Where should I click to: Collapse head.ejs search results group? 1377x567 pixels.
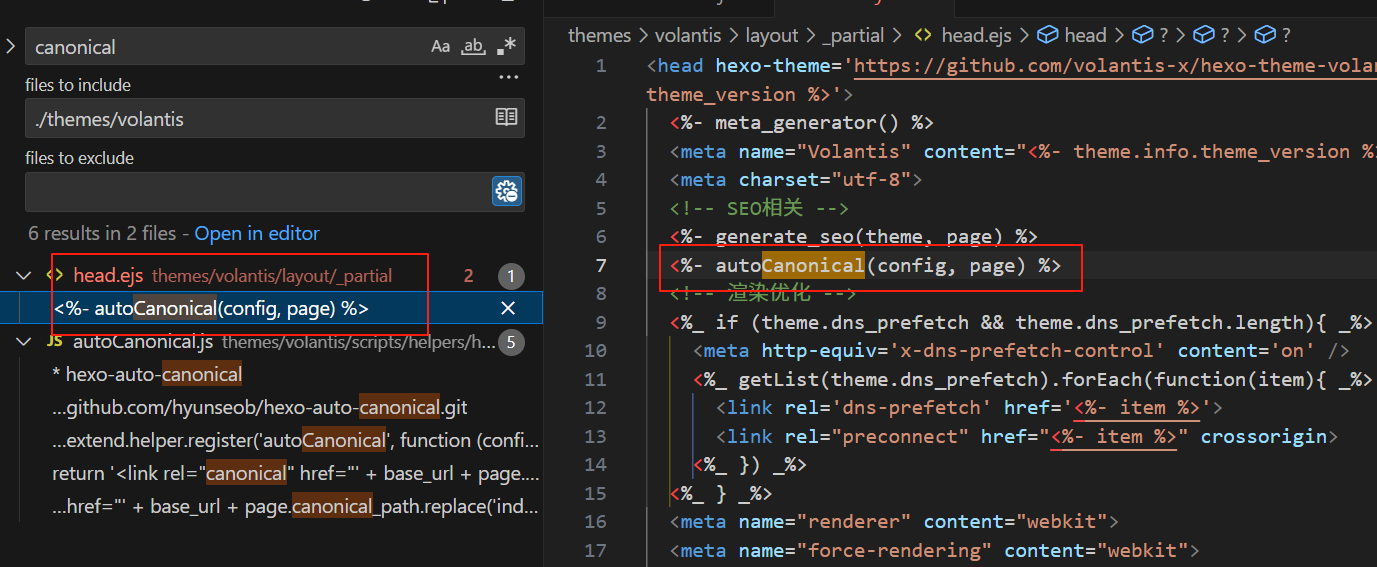click(x=24, y=275)
